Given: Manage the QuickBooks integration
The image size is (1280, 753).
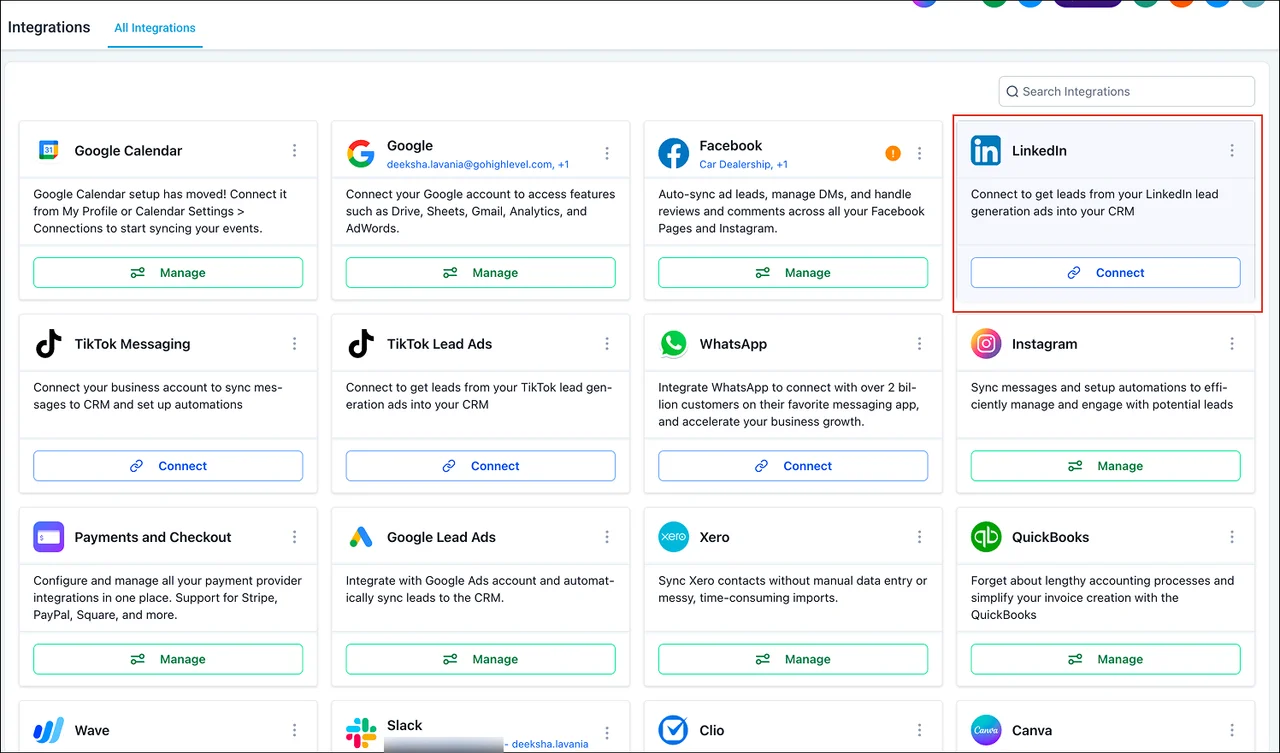Looking at the screenshot, I should 1106,659.
